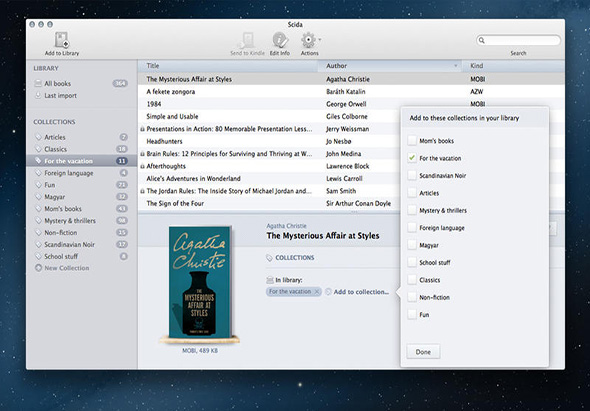Open the Foreign language sidebar collection
Screen dimensions: 590x411
click(81, 173)
